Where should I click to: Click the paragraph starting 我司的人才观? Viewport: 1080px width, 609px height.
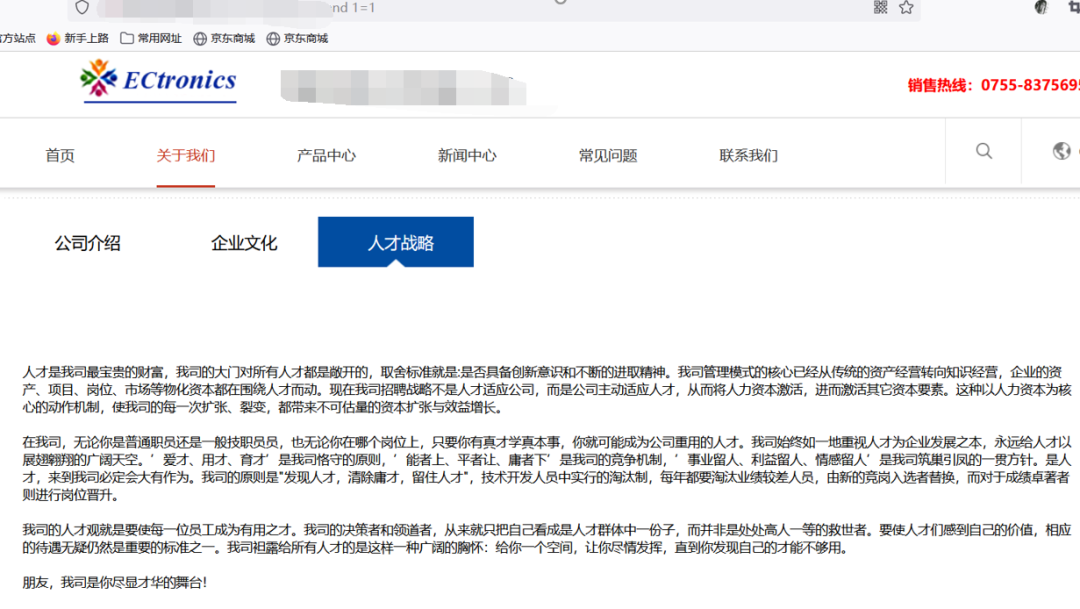(547, 539)
